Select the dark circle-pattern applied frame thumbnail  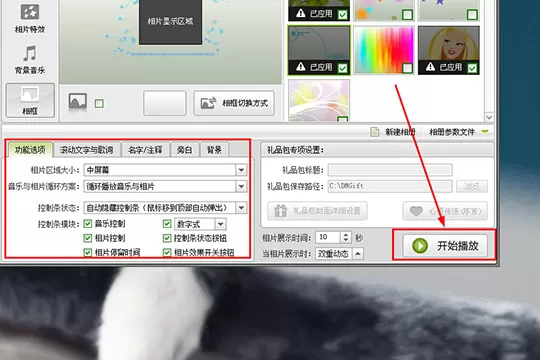[x=319, y=50]
